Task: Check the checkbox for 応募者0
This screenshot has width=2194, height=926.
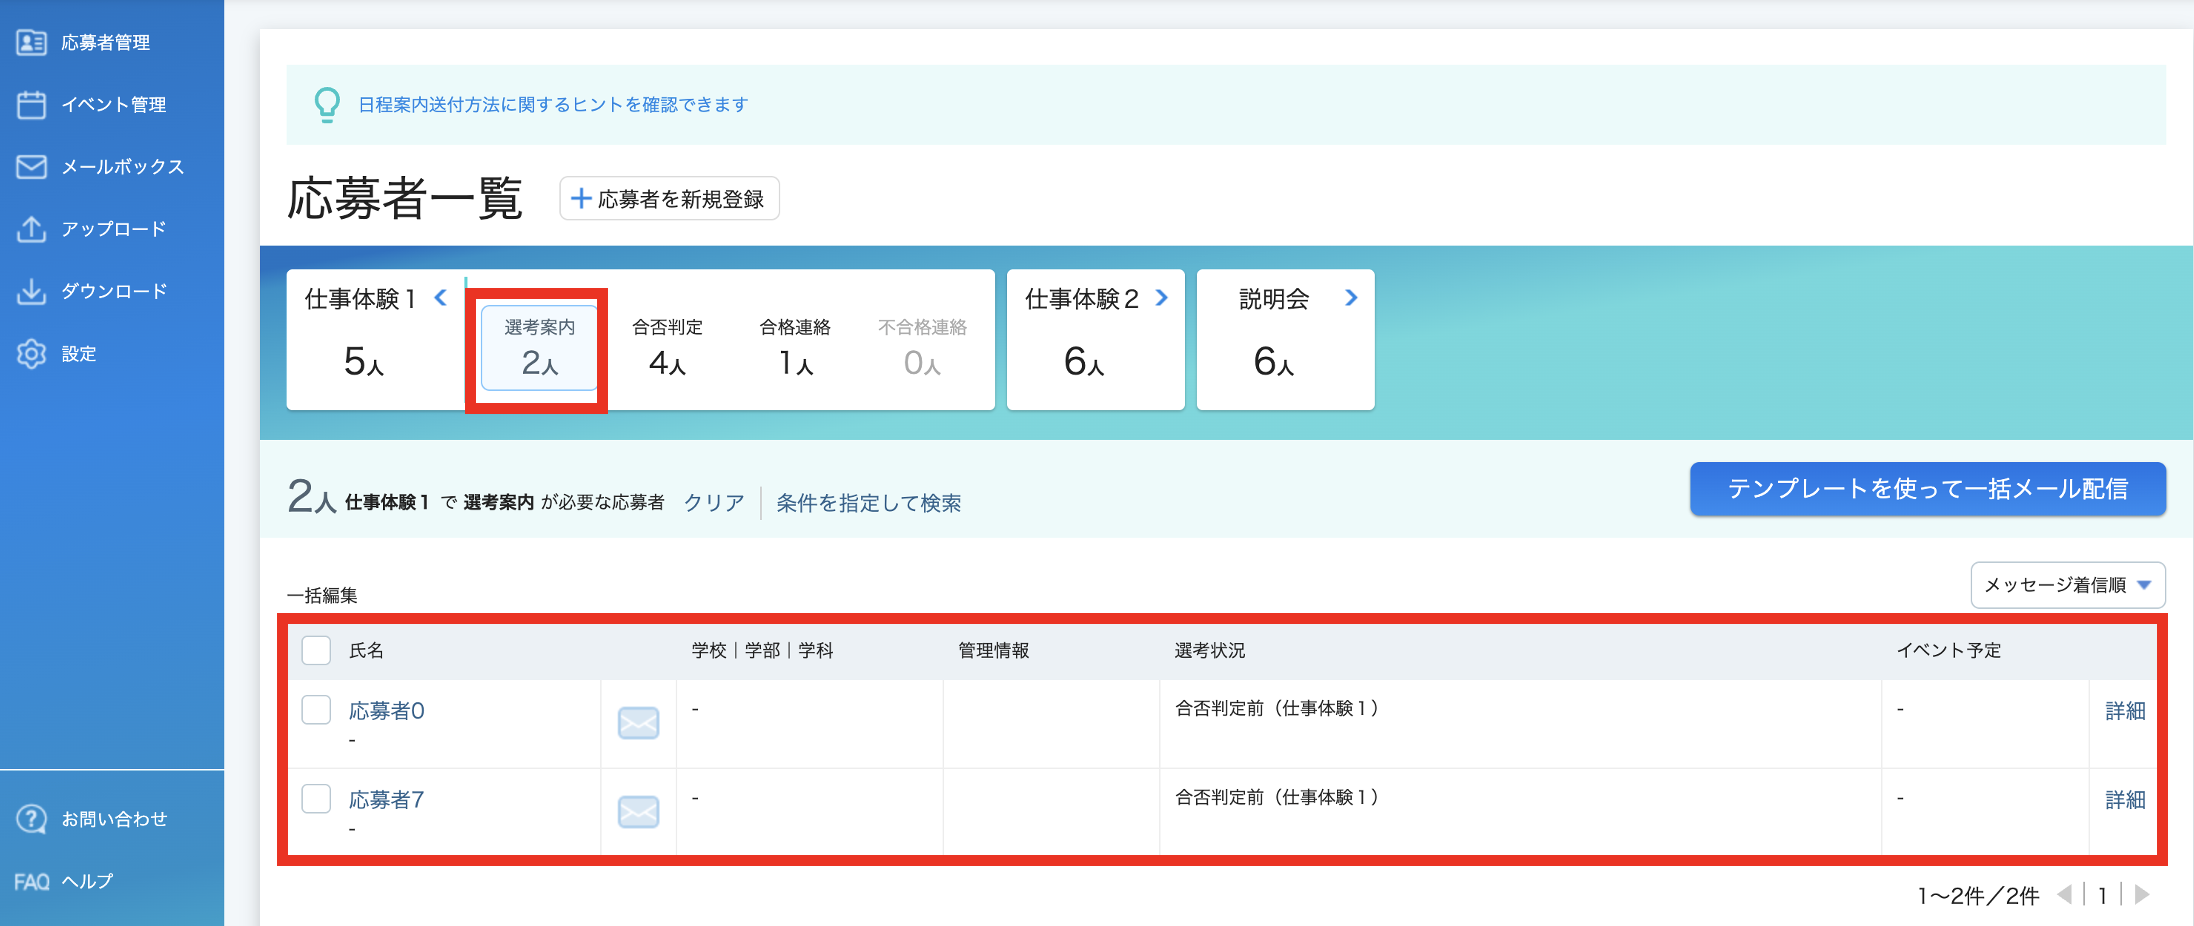Action: pos(316,710)
